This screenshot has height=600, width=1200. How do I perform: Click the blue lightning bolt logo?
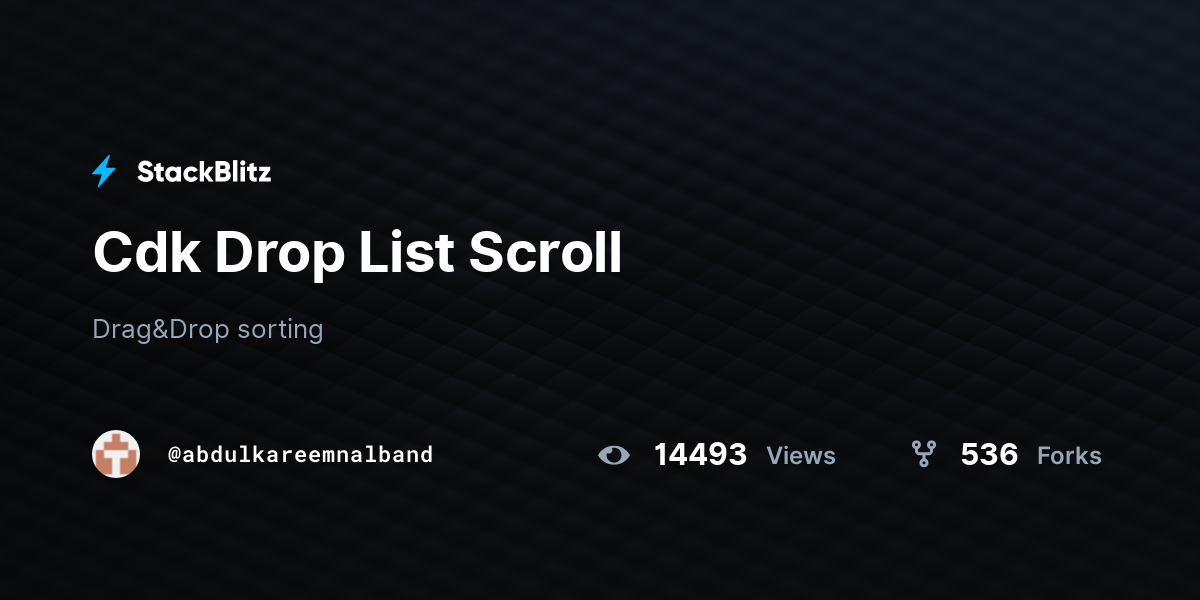104,172
